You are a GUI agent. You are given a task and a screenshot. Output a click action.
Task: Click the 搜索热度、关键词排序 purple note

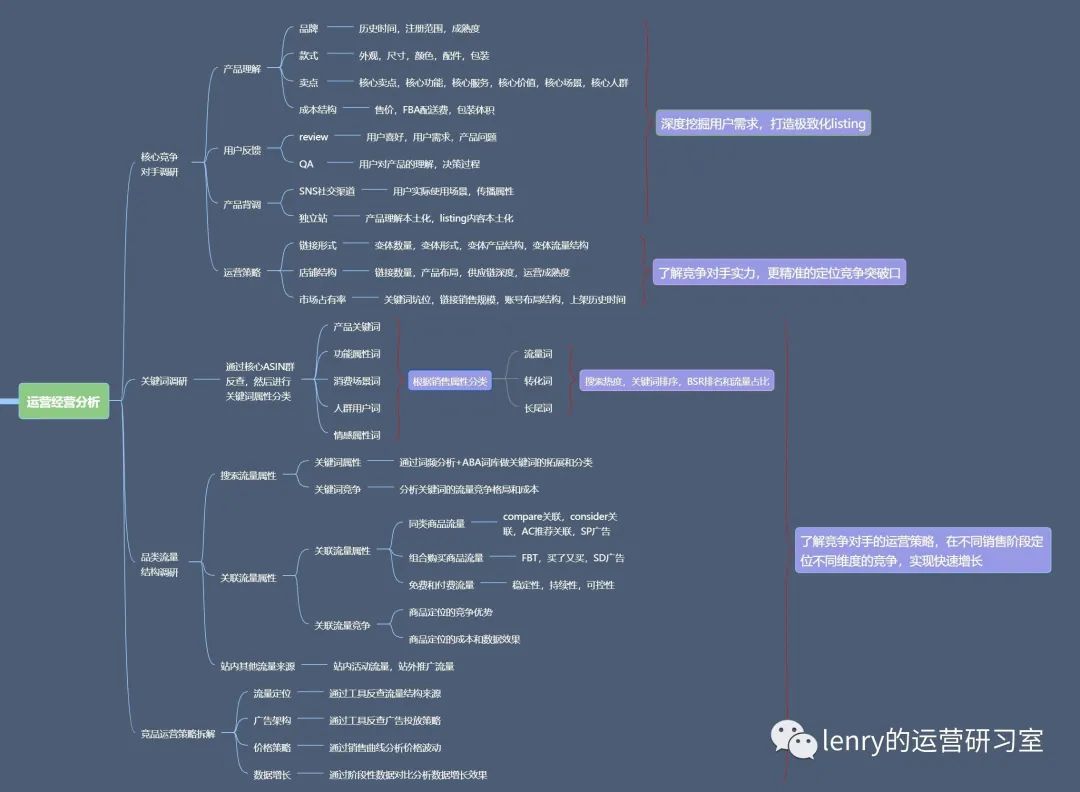click(x=676, y=381)
